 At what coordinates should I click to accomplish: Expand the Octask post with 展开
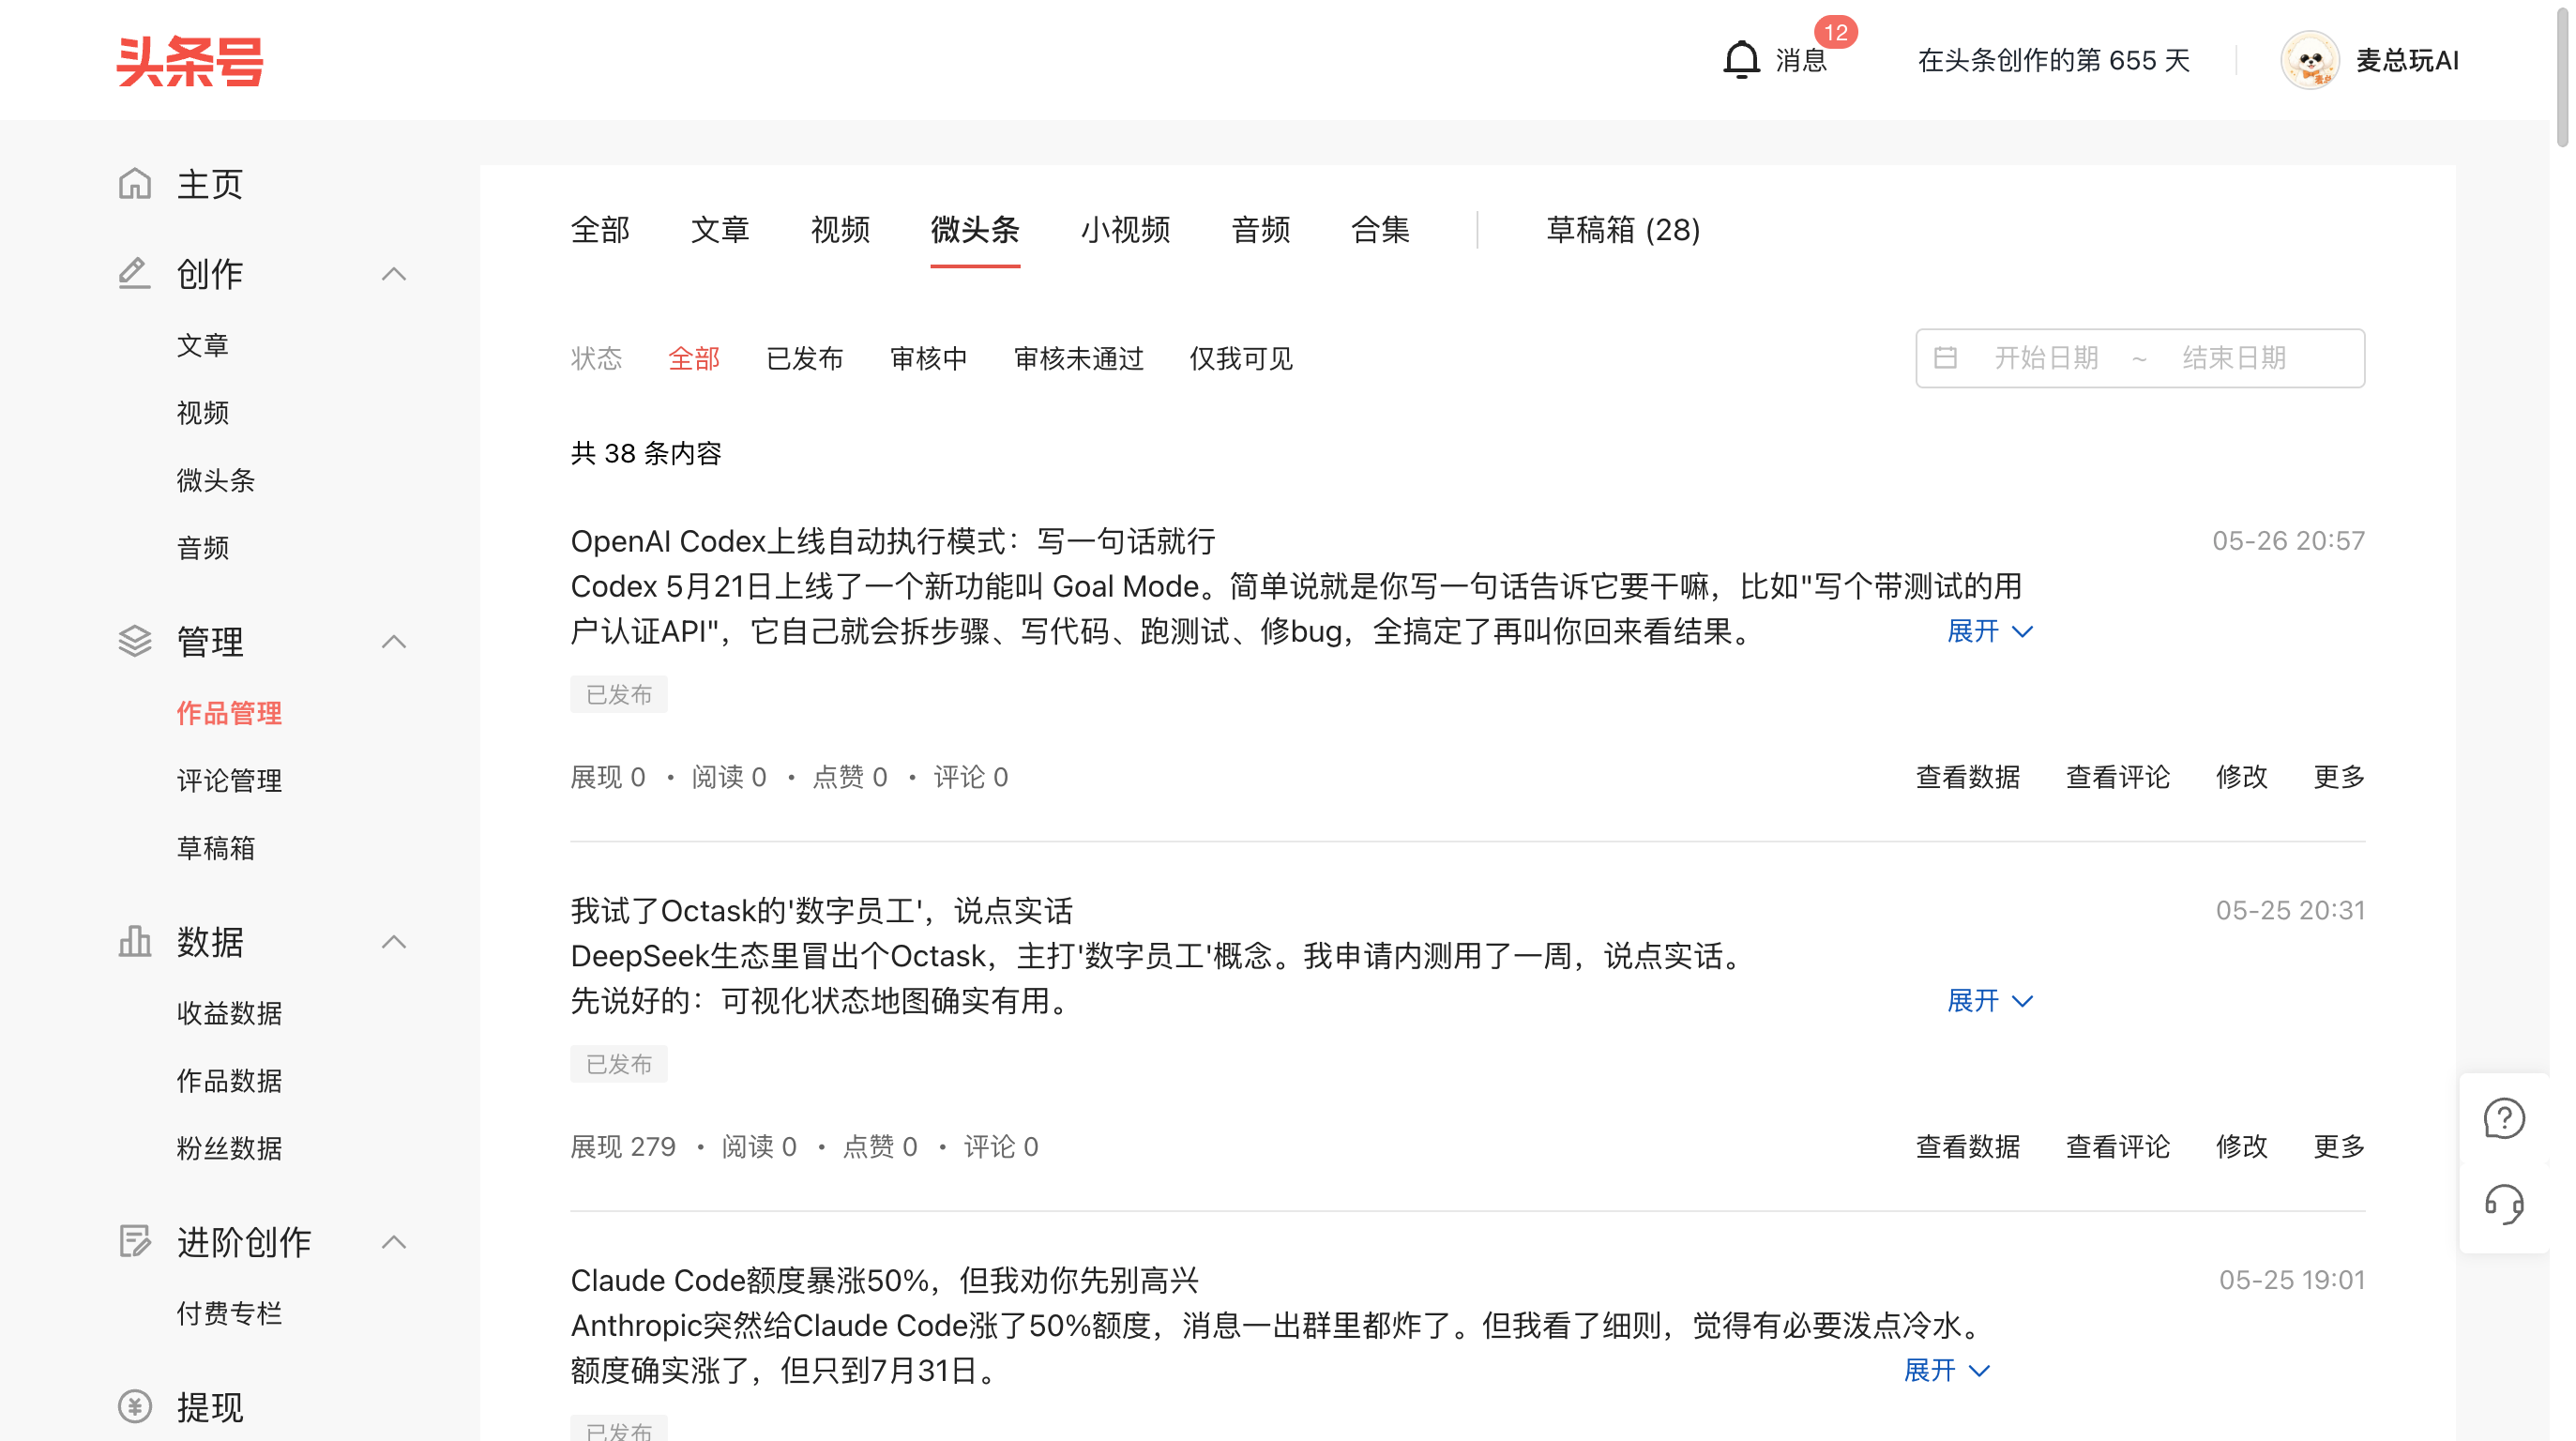pos(1990,1001)
